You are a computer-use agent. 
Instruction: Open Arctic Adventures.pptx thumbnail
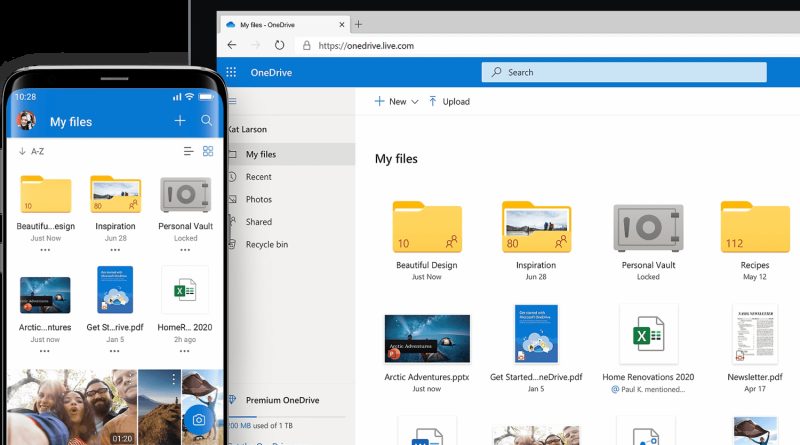click(427, 338)
